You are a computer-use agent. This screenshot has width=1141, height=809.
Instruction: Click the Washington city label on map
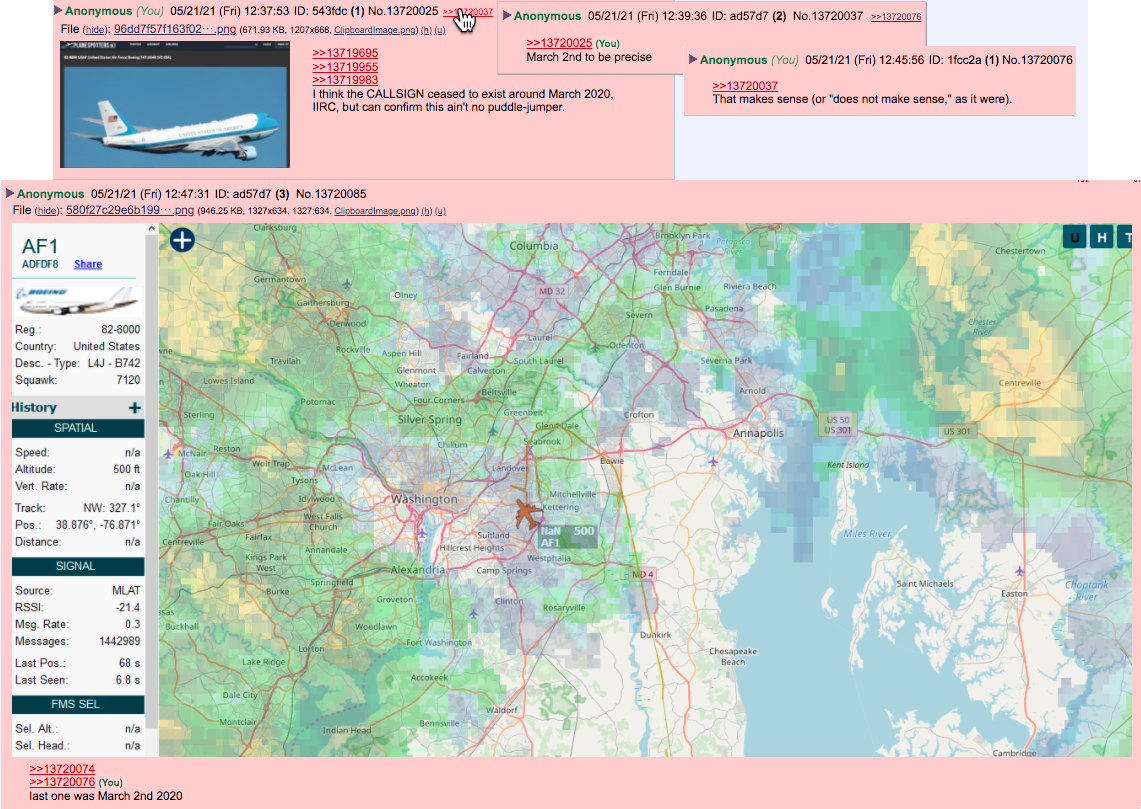pos(424,499)
